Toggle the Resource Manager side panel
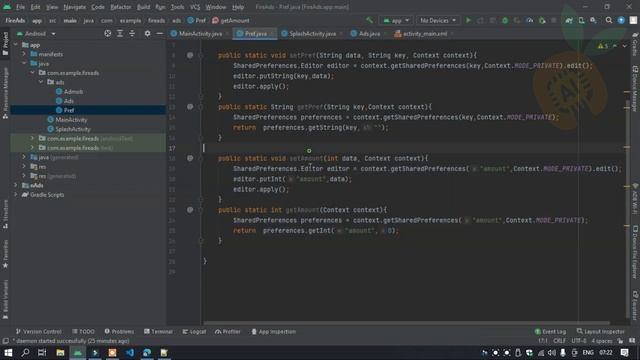This screenshot has height=360, width=640. [x=5, y=93]
